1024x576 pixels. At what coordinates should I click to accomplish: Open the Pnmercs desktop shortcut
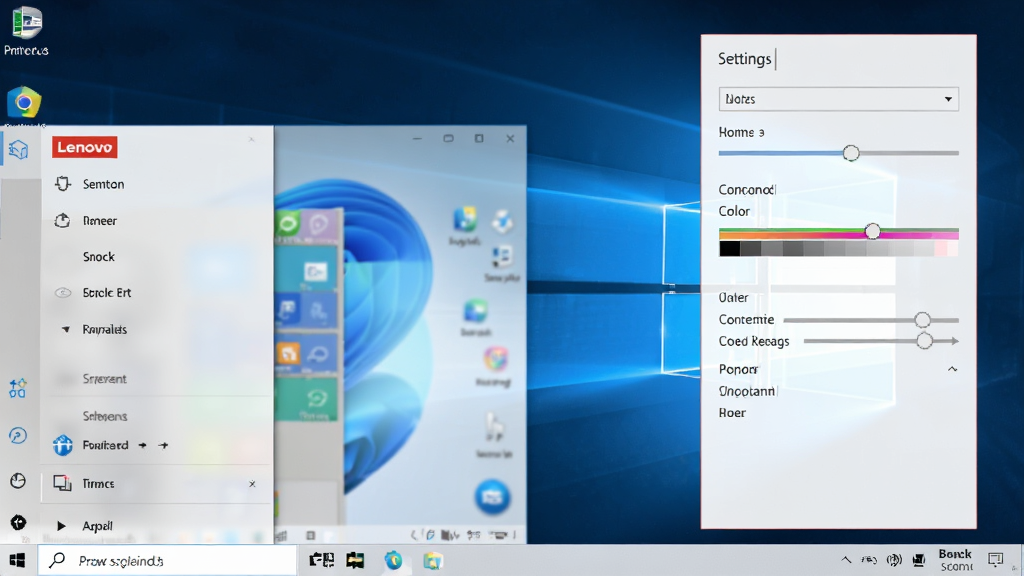[26, 30]
